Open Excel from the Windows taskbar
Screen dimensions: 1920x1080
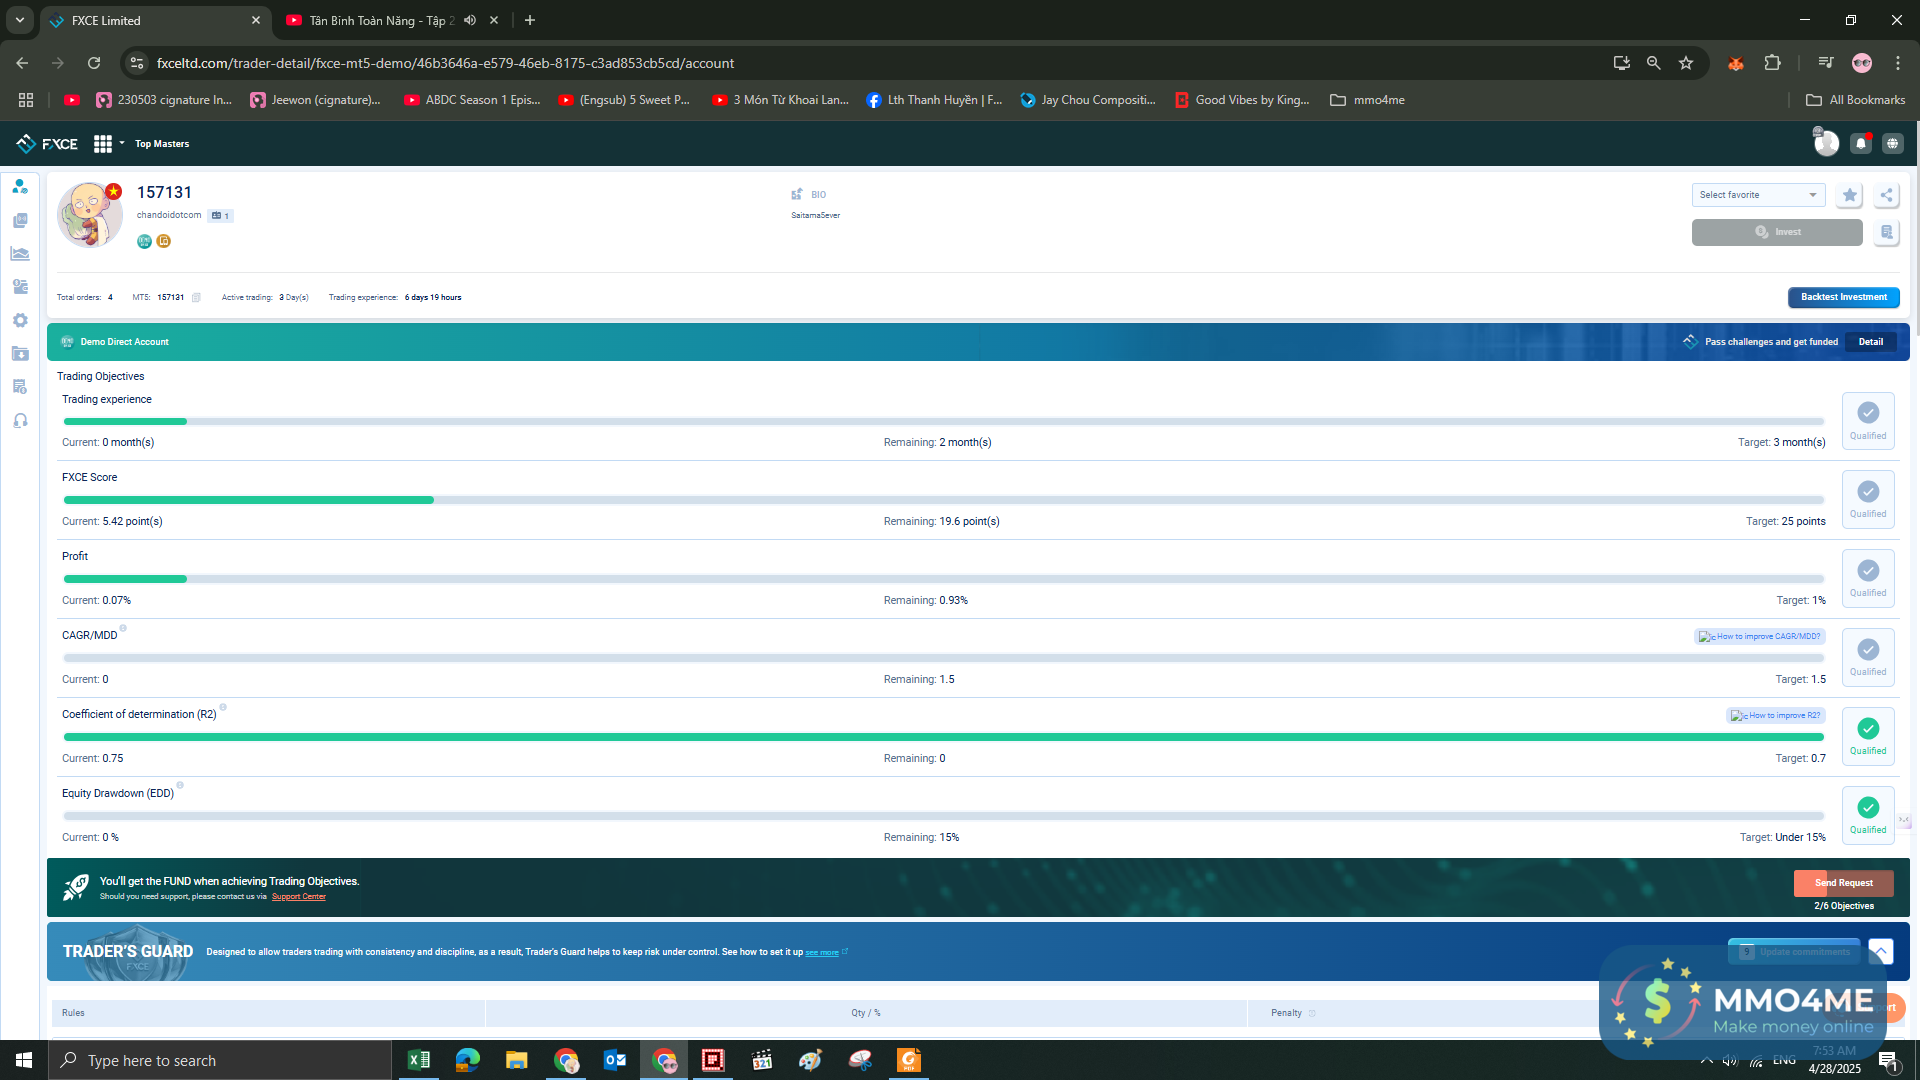pyautogui.click(x=419, y=1060)
